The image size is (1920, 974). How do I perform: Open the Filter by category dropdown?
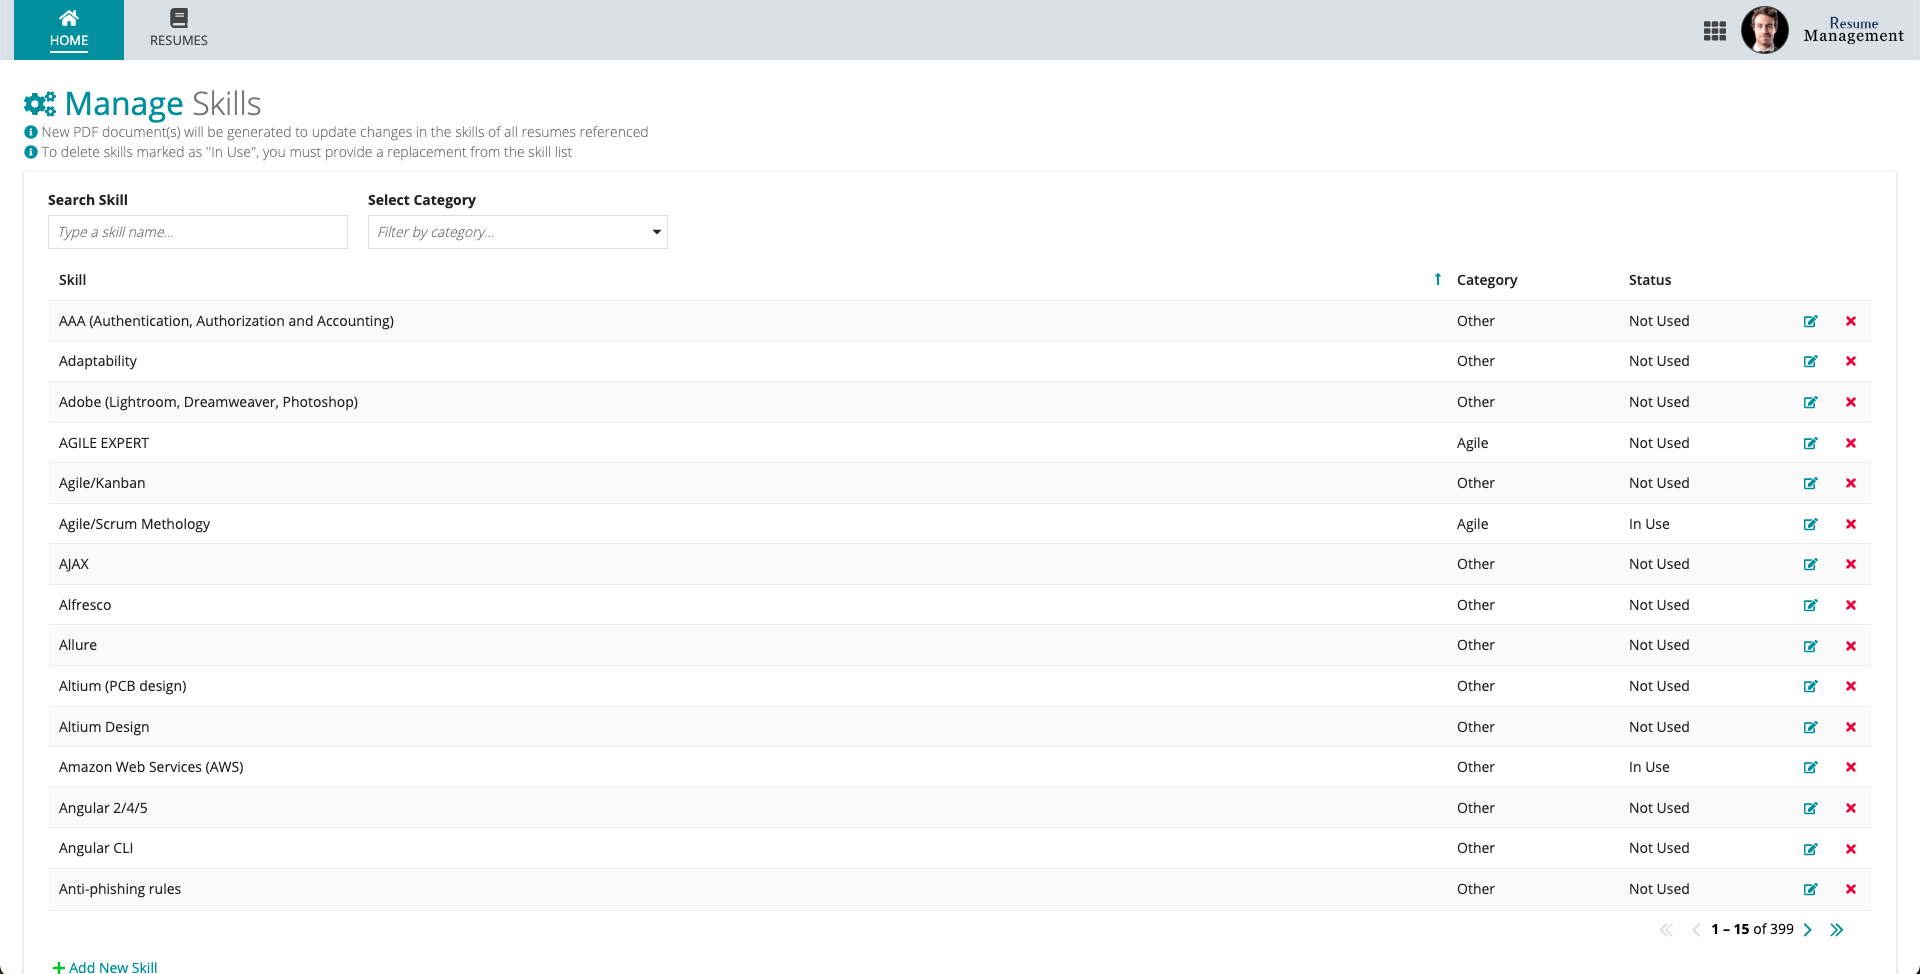tap(518, 232)
